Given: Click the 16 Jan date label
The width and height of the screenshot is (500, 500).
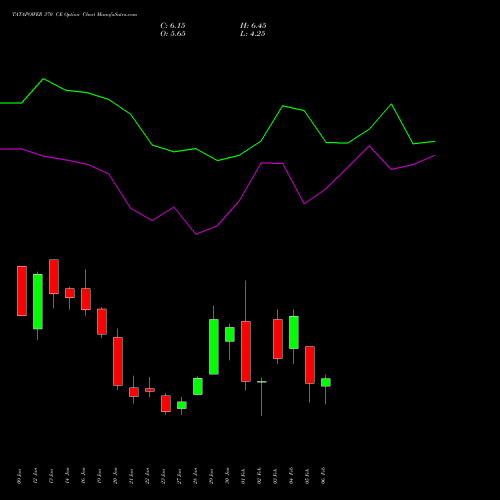Looking at the screenshot, I should point(84,476).
